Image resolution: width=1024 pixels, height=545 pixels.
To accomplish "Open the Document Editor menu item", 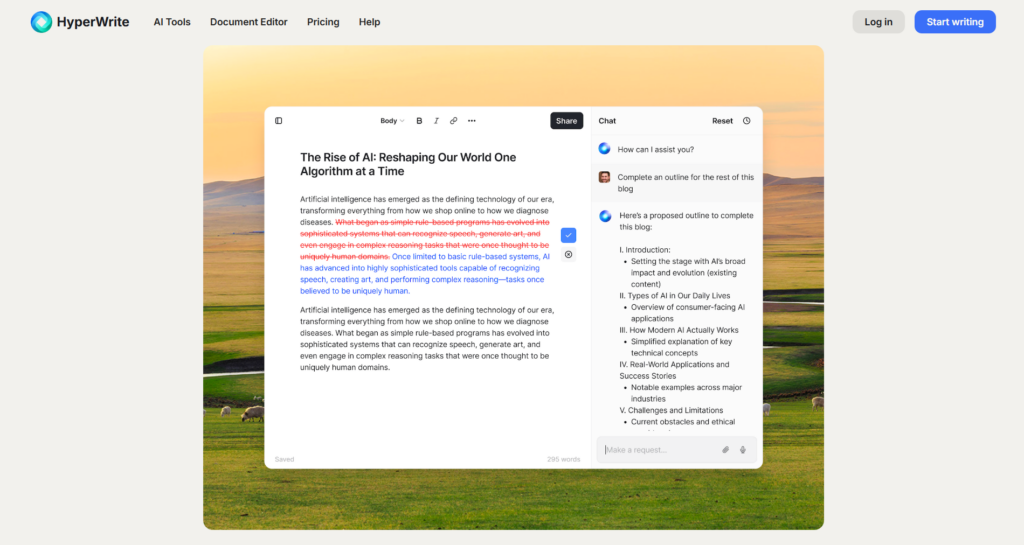I will [x=249, y=22].
